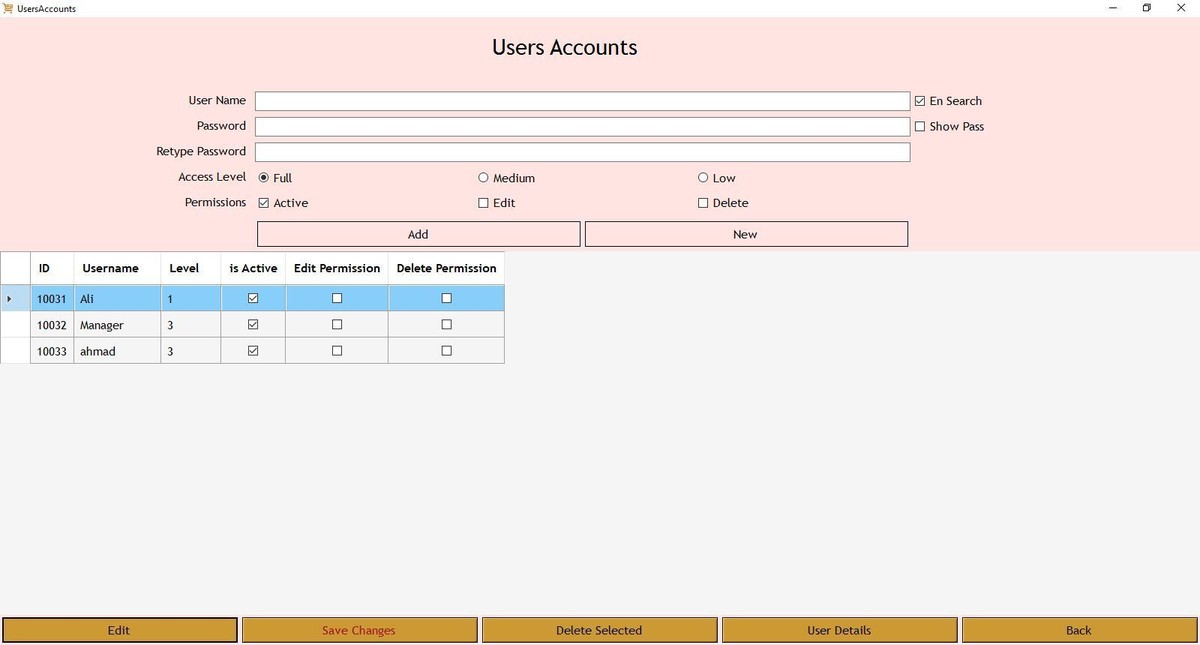Tick the Edit permission checkbox in form
The height and width of the screenshot is (645, 1200).
[x=484, y=203]
